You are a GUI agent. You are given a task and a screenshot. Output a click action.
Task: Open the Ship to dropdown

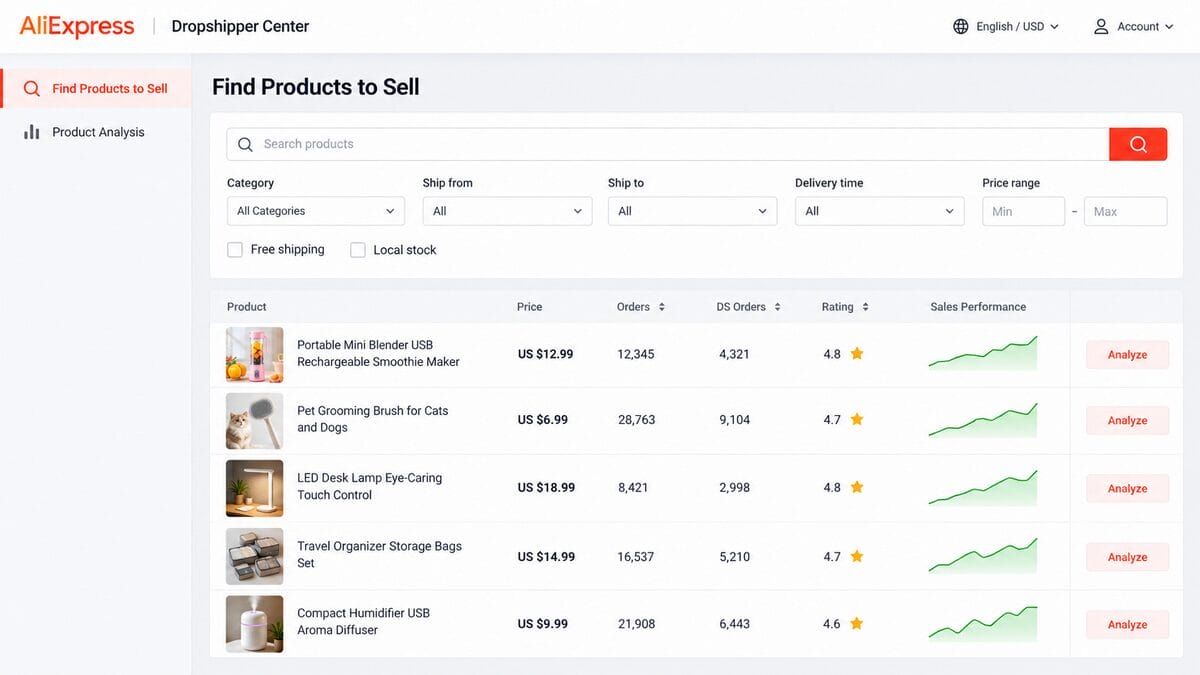point(692,211)
